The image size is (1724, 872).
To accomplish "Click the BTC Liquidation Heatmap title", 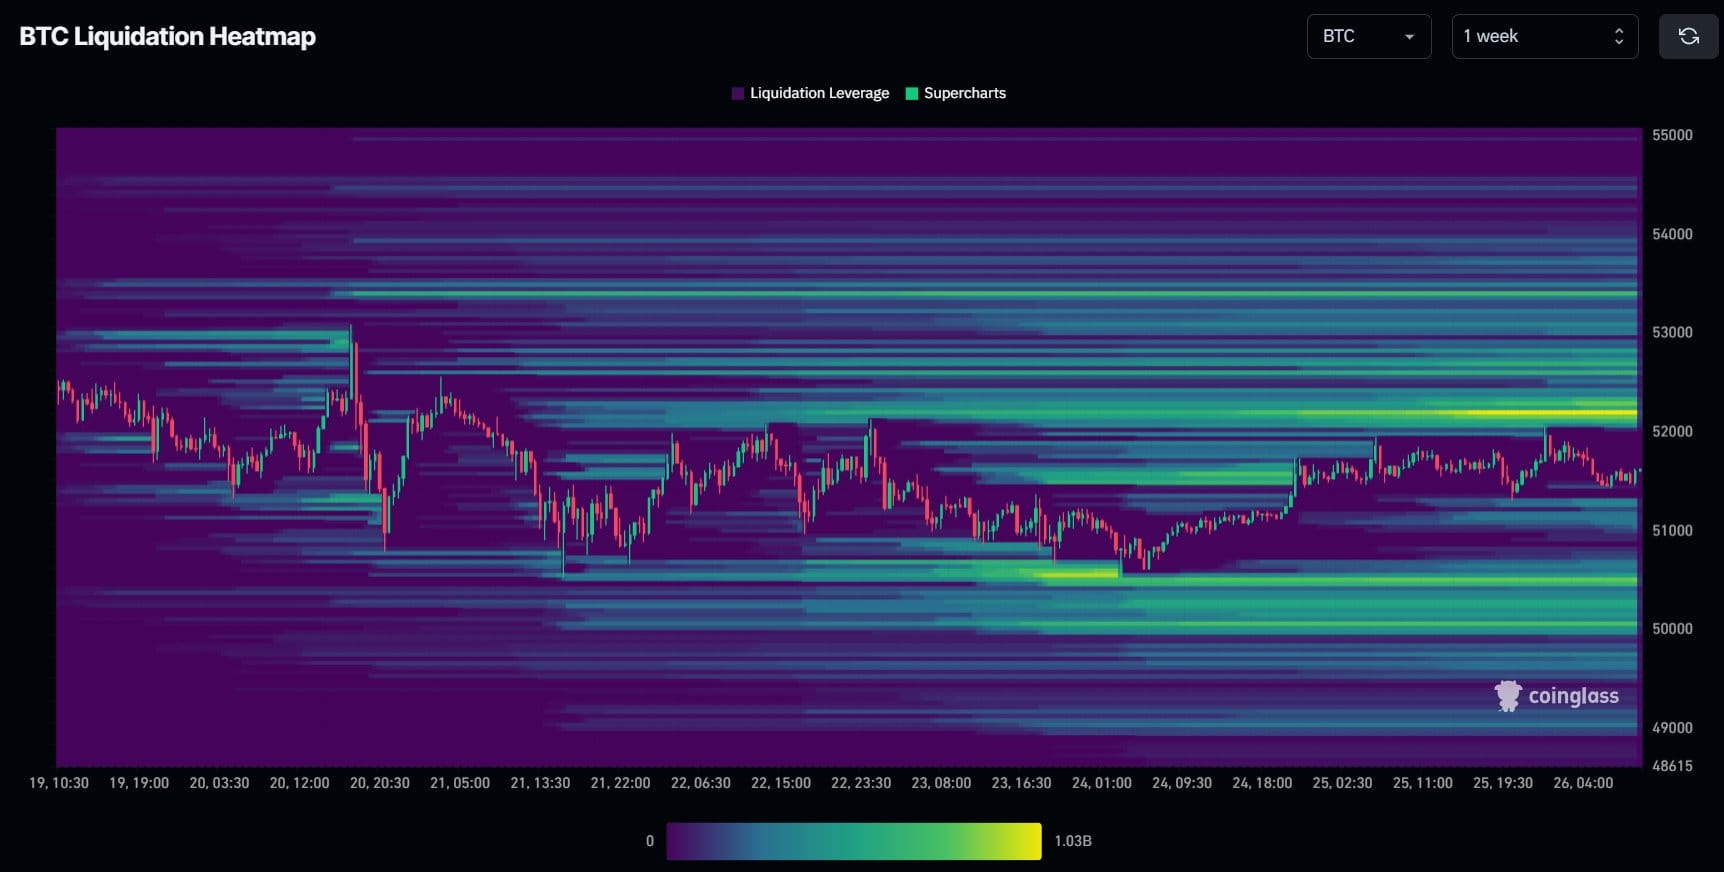I will click(x=168, y=36).
